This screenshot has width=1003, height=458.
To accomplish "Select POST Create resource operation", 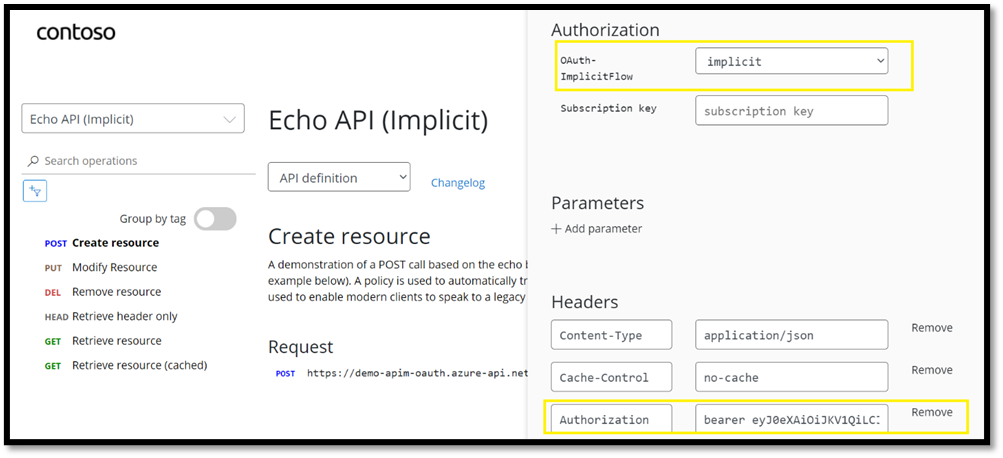I will 102,243.
